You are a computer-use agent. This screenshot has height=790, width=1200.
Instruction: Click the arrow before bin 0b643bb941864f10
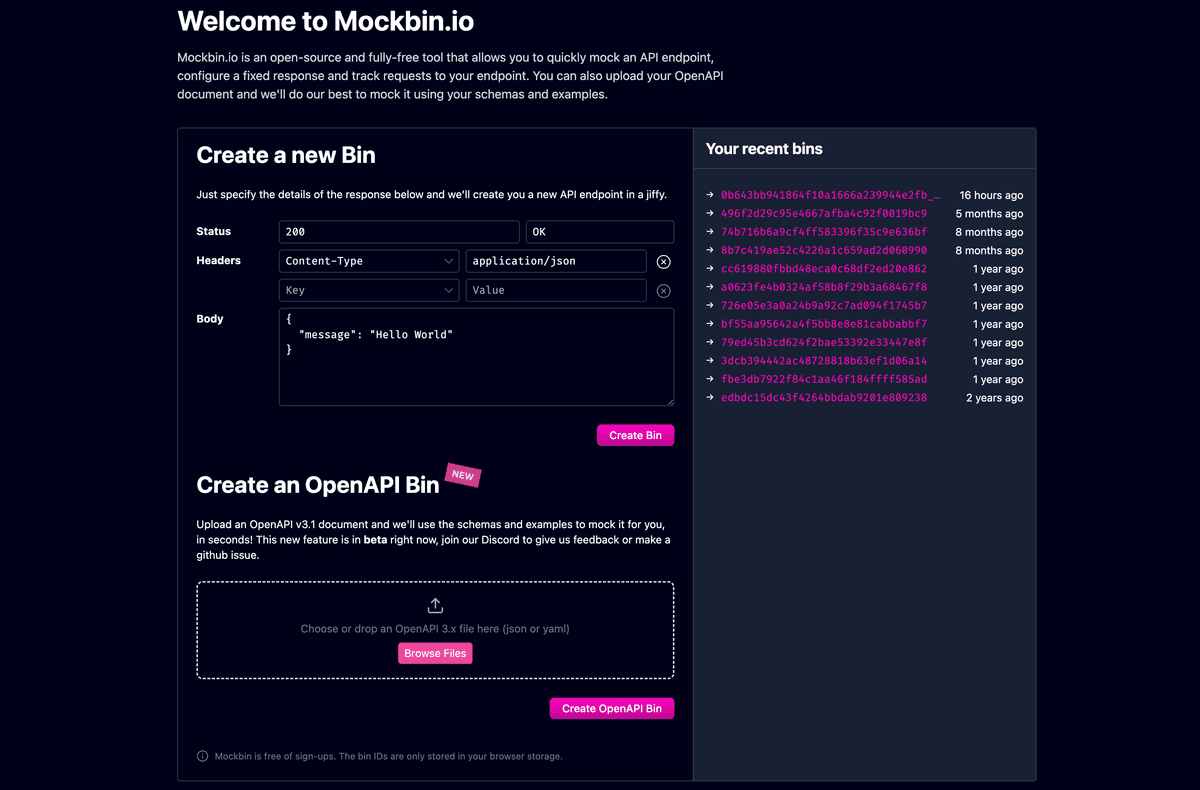708,195
